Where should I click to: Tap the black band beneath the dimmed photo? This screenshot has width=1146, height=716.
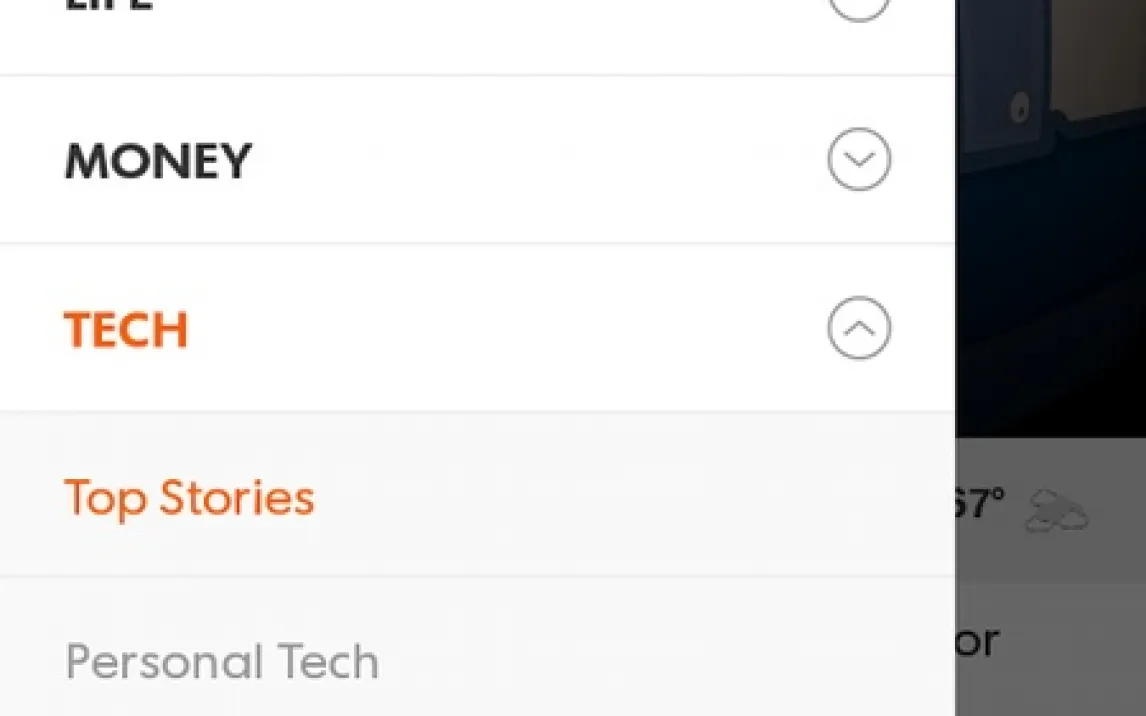pyautogui.click(x=1050, y=400)
